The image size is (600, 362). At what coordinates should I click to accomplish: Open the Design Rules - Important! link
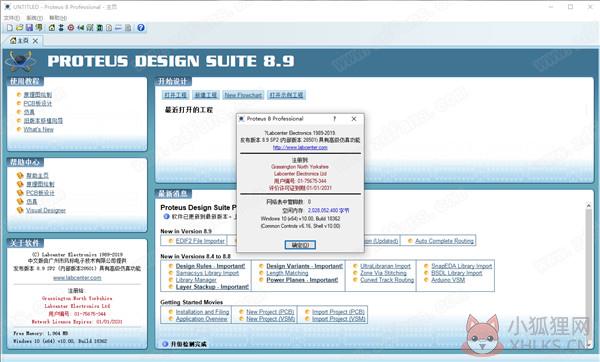(210, 266)
